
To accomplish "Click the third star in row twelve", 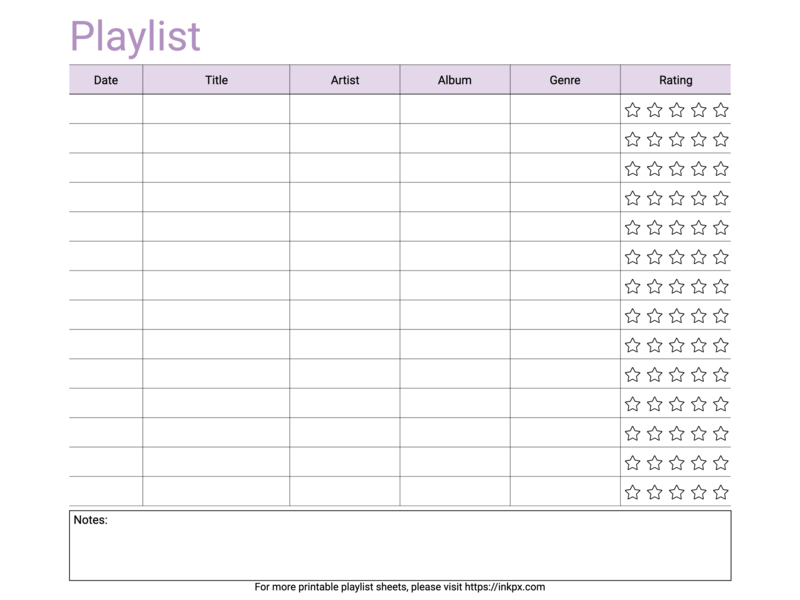I will 677,433.
